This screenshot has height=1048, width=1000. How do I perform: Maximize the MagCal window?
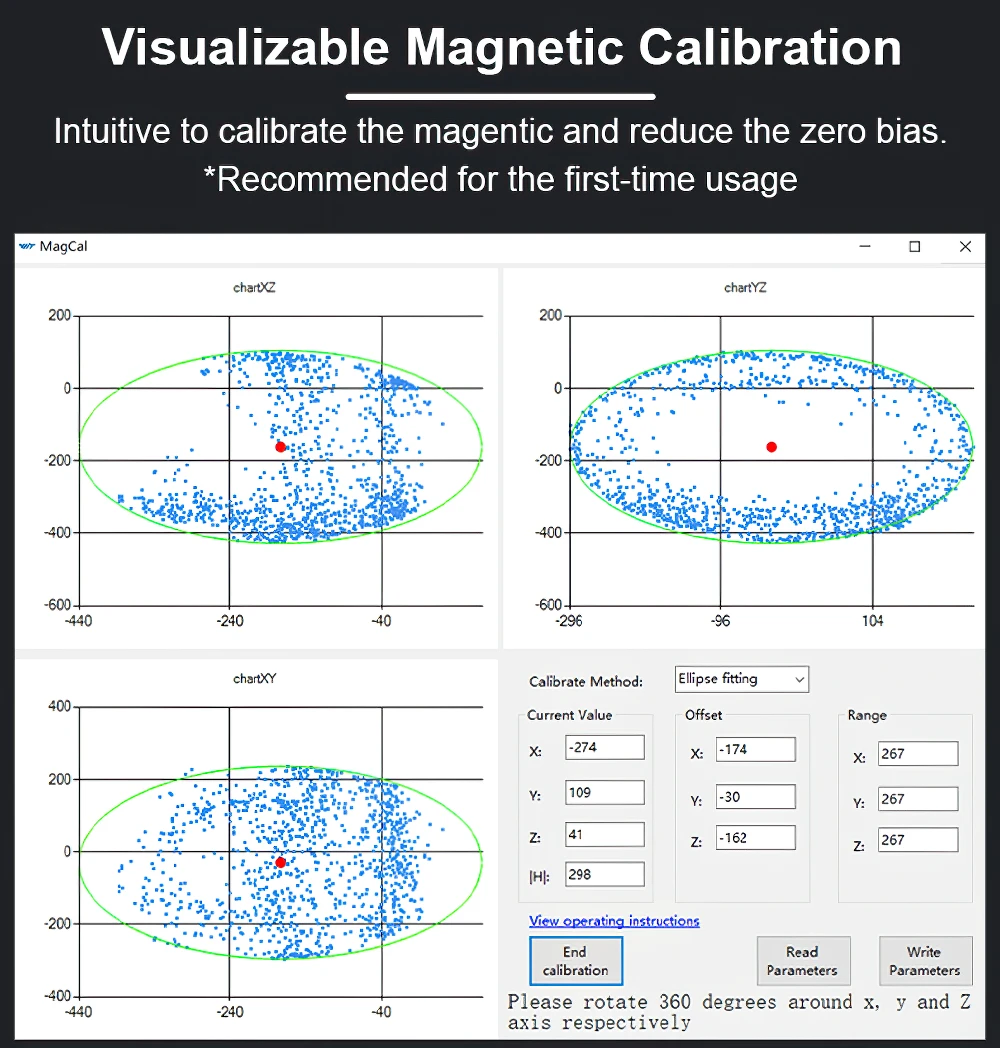pos(914,247)
